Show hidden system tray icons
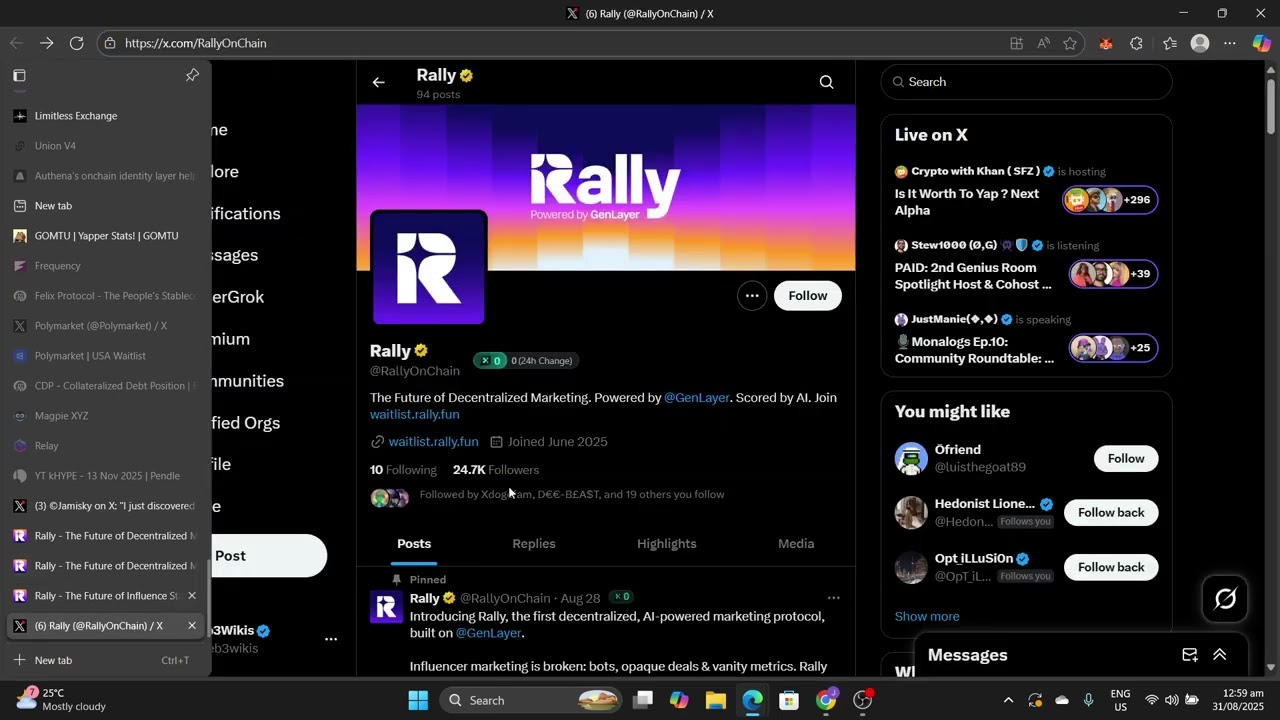 tap(1008, 700)
